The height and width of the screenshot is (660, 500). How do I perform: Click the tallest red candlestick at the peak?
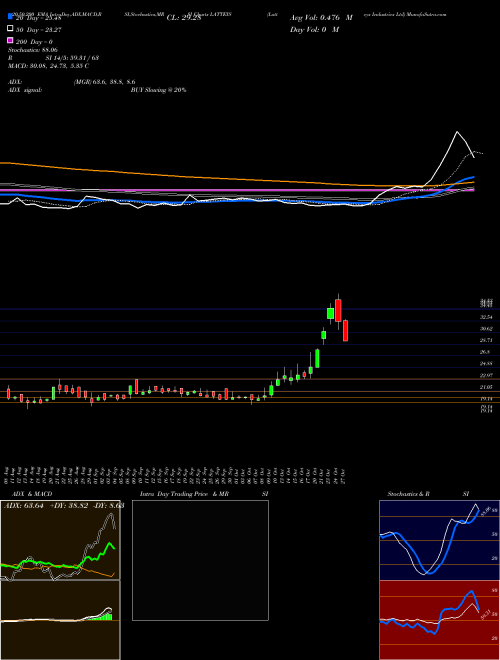(x=338, y=310)
